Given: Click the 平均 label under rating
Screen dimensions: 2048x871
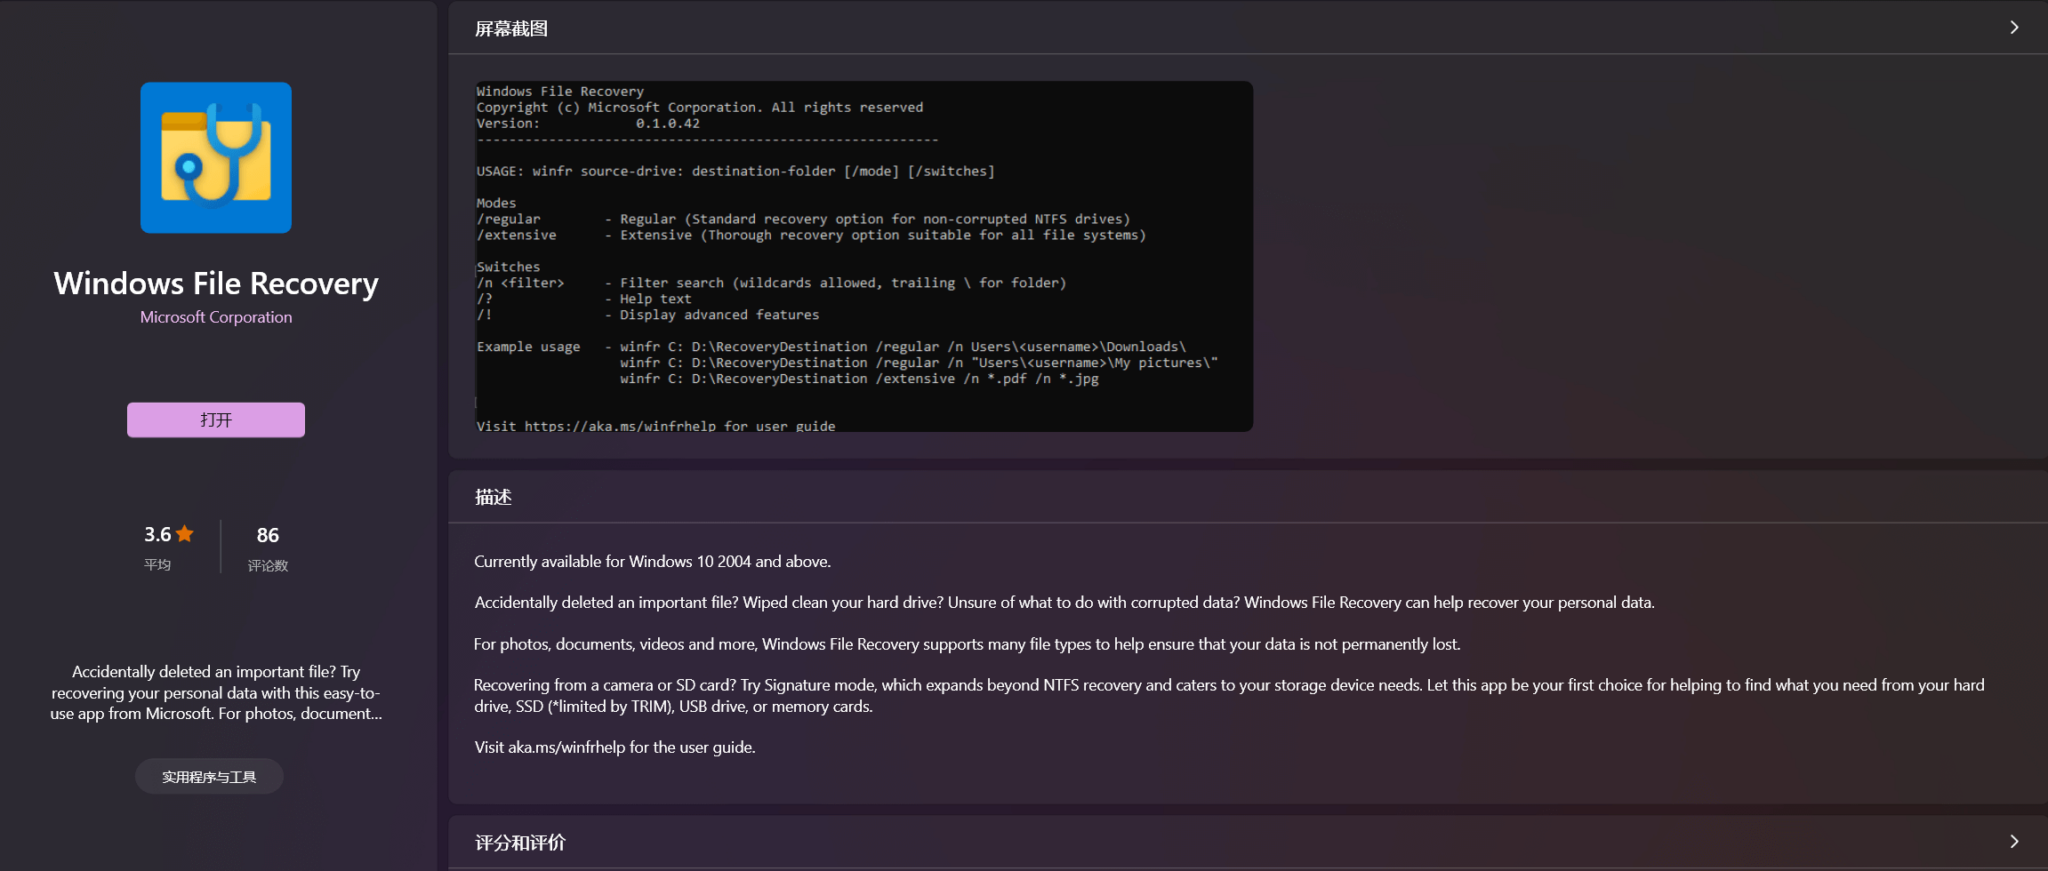Looking at the screenshot, I should tap(157, 565).
